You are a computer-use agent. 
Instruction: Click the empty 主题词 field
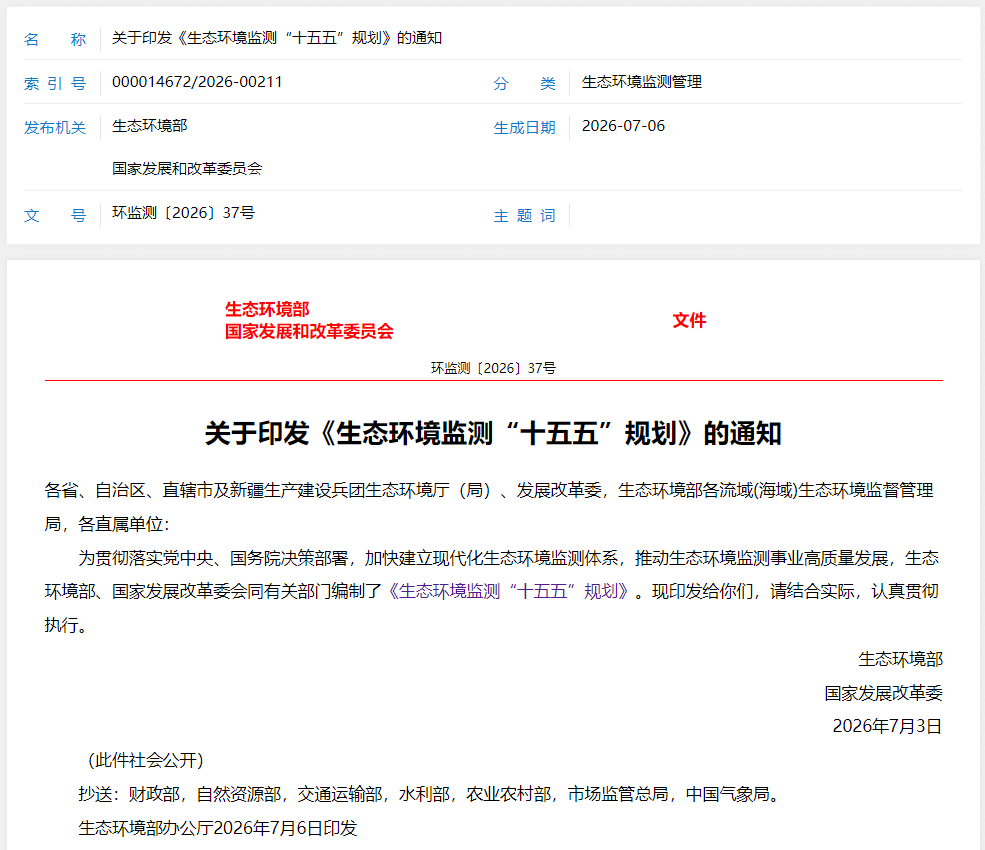click(765, 215)
